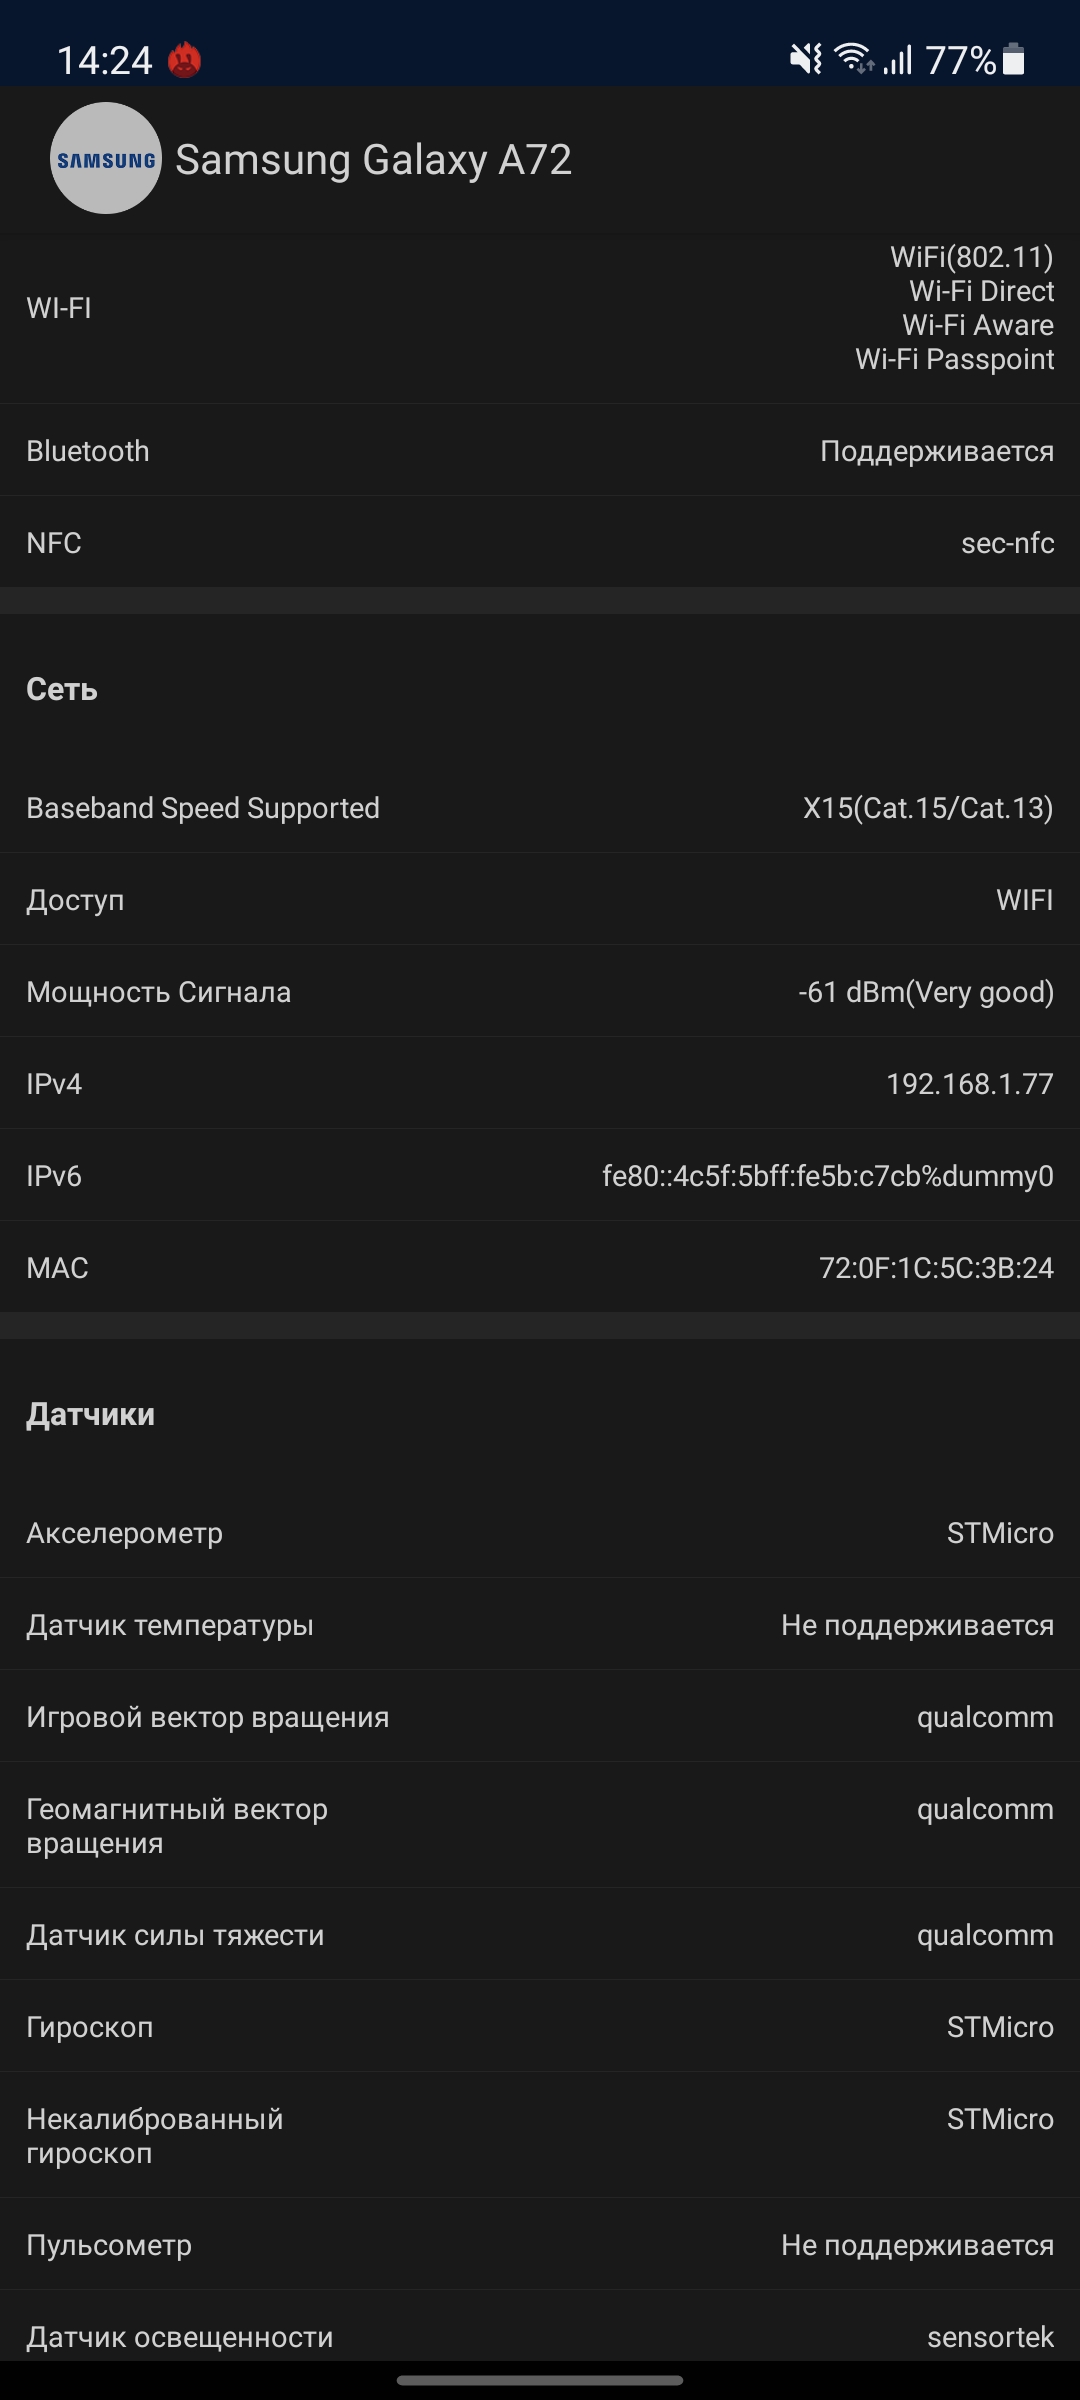This screenshot has height=2400, width=1080.
Task: Select the Мощность Сигнала row
Action: pos(540,992)
